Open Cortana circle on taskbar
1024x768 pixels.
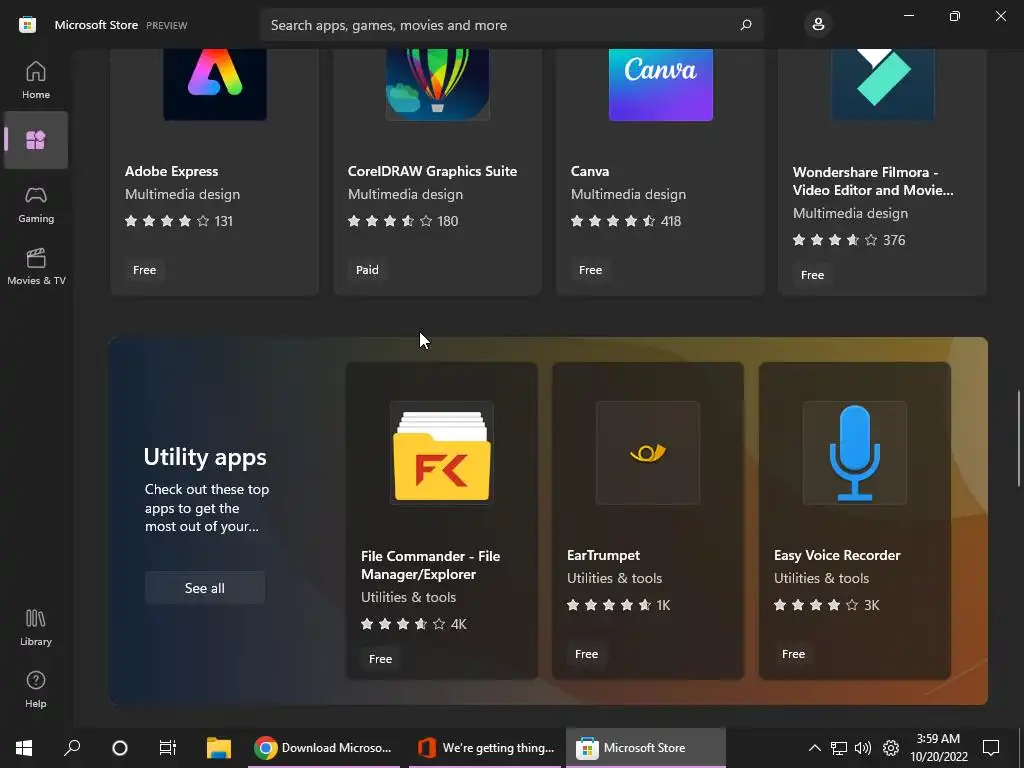120,748
